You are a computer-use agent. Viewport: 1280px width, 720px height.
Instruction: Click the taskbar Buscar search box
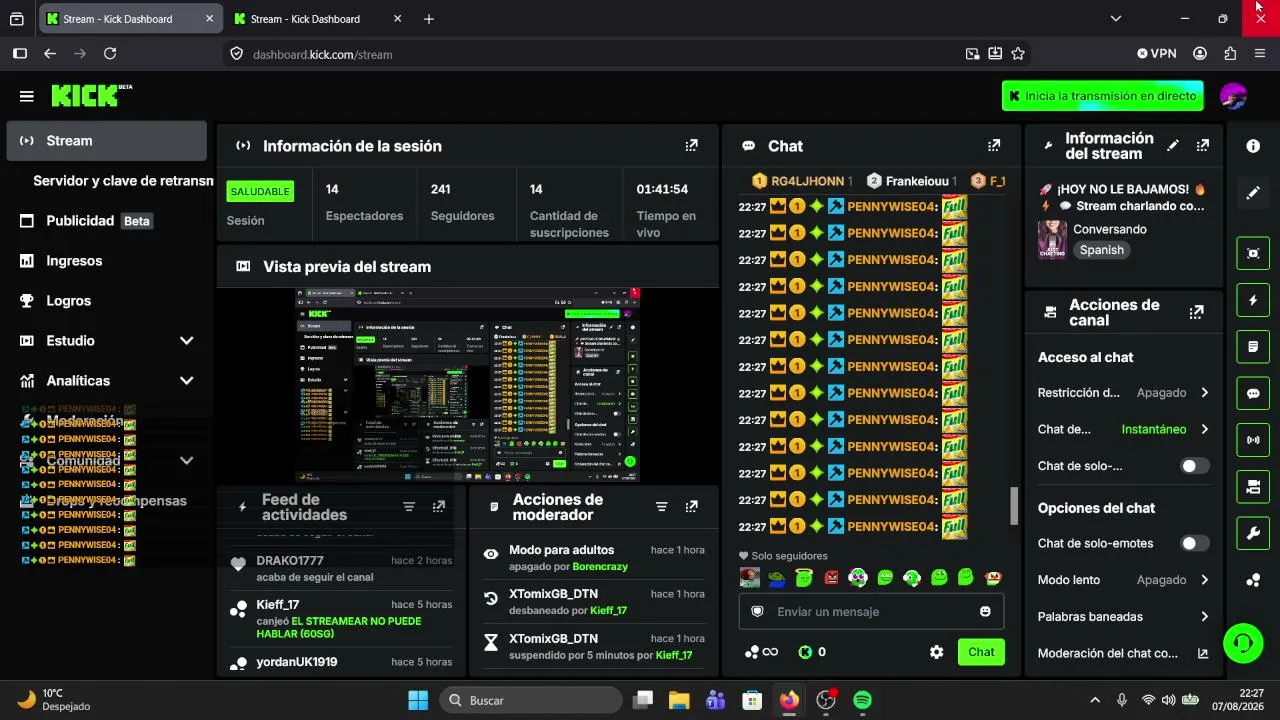point(530,700)
